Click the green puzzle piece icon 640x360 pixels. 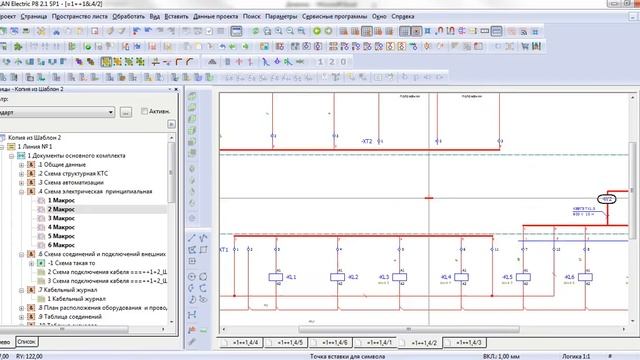click(18, 46)
